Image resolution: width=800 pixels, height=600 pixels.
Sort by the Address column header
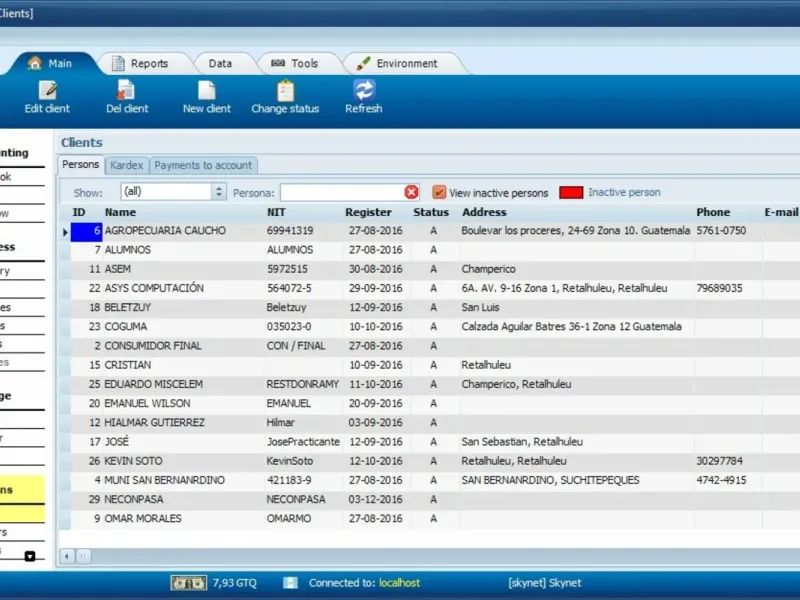pyautogui.click(x=484, y=212)
